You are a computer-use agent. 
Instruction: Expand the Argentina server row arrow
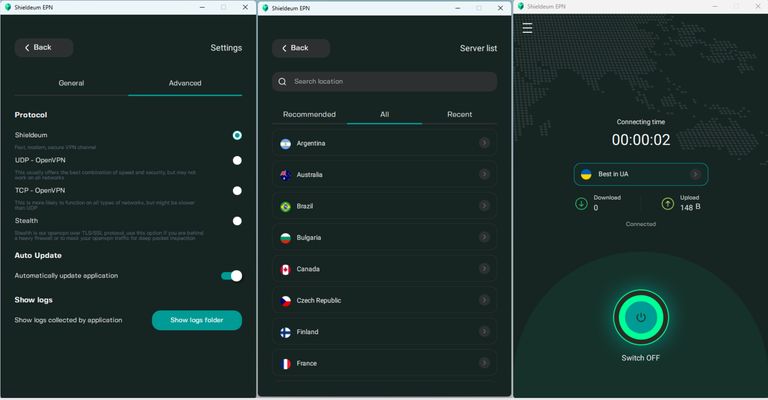coord(484,142)
